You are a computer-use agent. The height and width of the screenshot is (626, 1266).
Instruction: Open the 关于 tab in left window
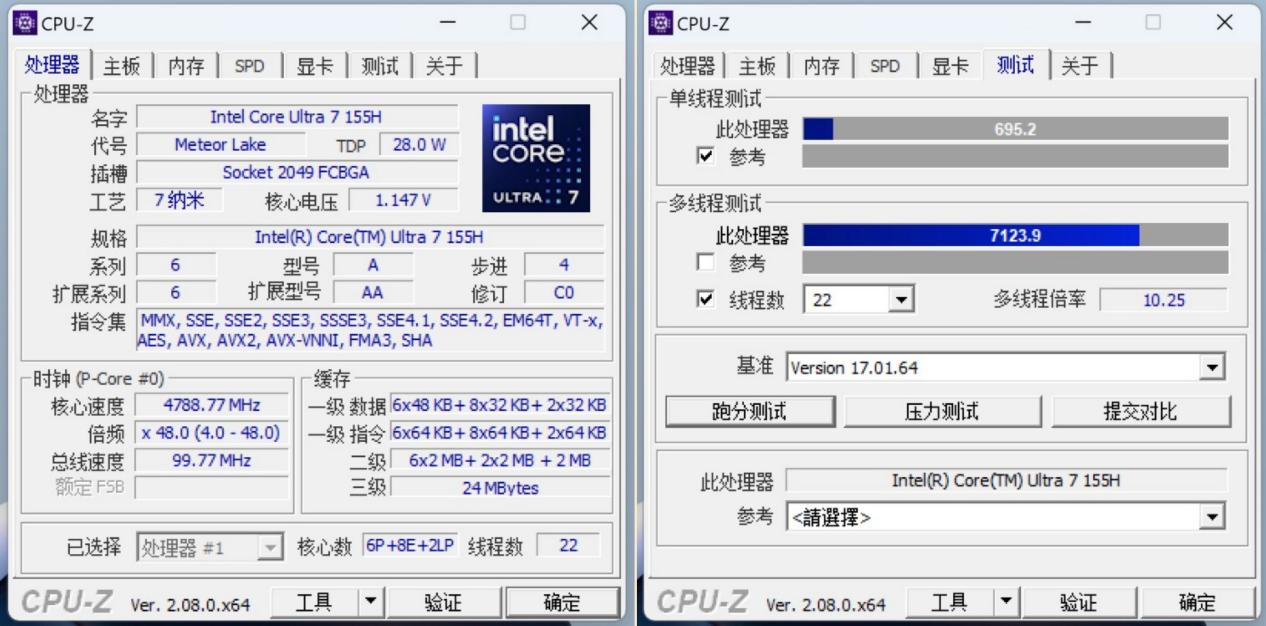(x=445, y=66)
